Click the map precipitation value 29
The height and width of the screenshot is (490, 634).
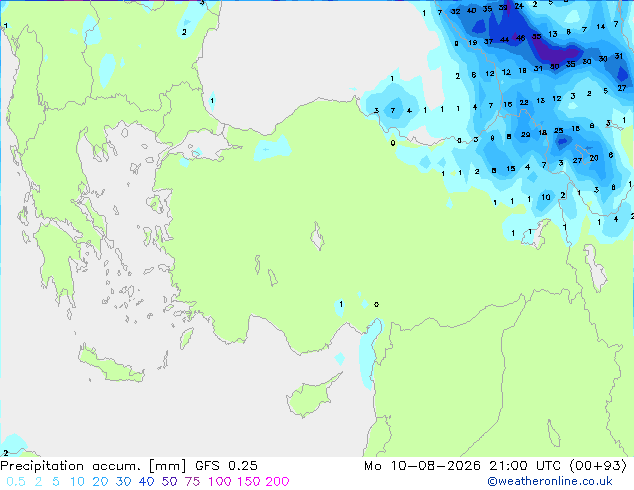[525, 135]
